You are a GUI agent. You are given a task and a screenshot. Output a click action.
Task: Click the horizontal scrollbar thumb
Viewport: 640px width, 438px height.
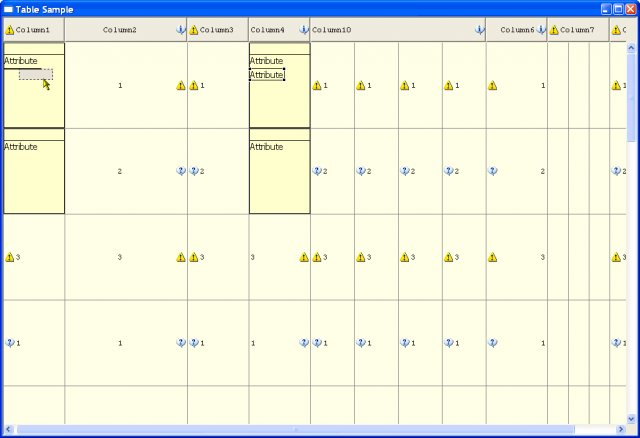click(x=296, y=429)
